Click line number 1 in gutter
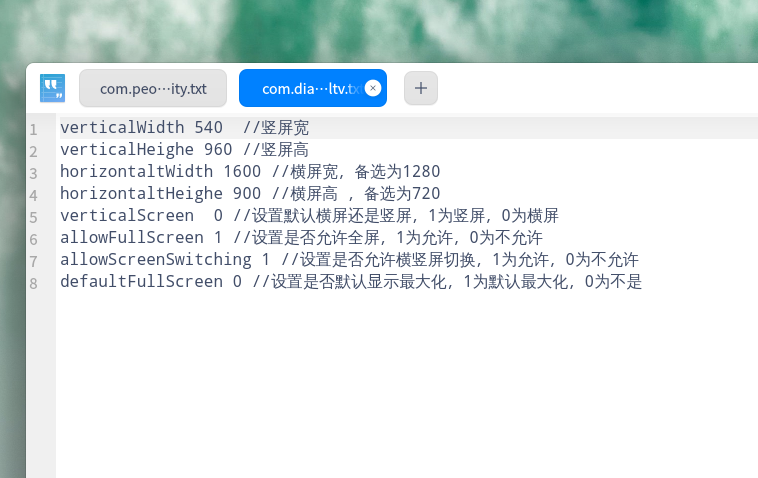The image size is (758, 478). click(33, 130)
